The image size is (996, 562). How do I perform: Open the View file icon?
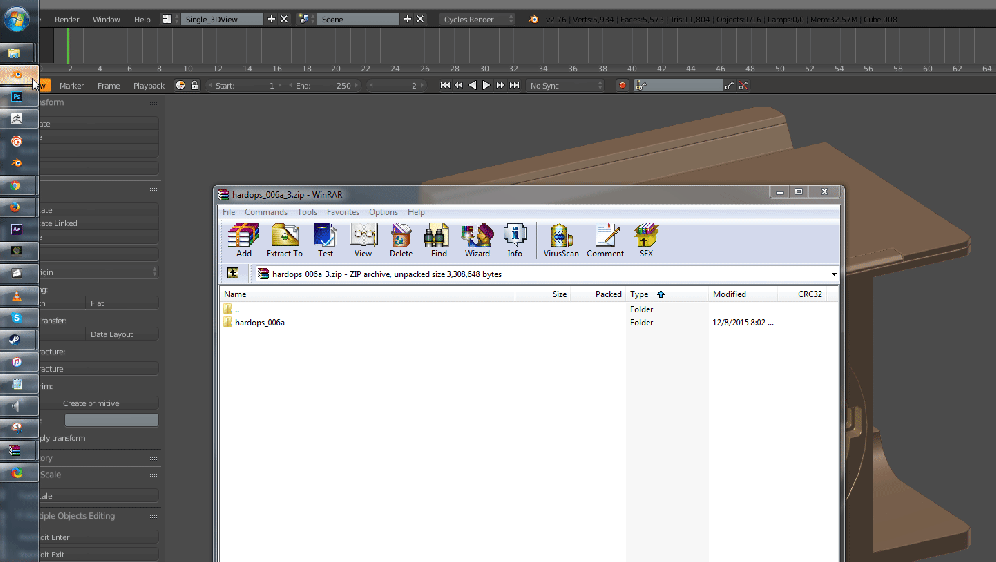click(x=363, y=240)
